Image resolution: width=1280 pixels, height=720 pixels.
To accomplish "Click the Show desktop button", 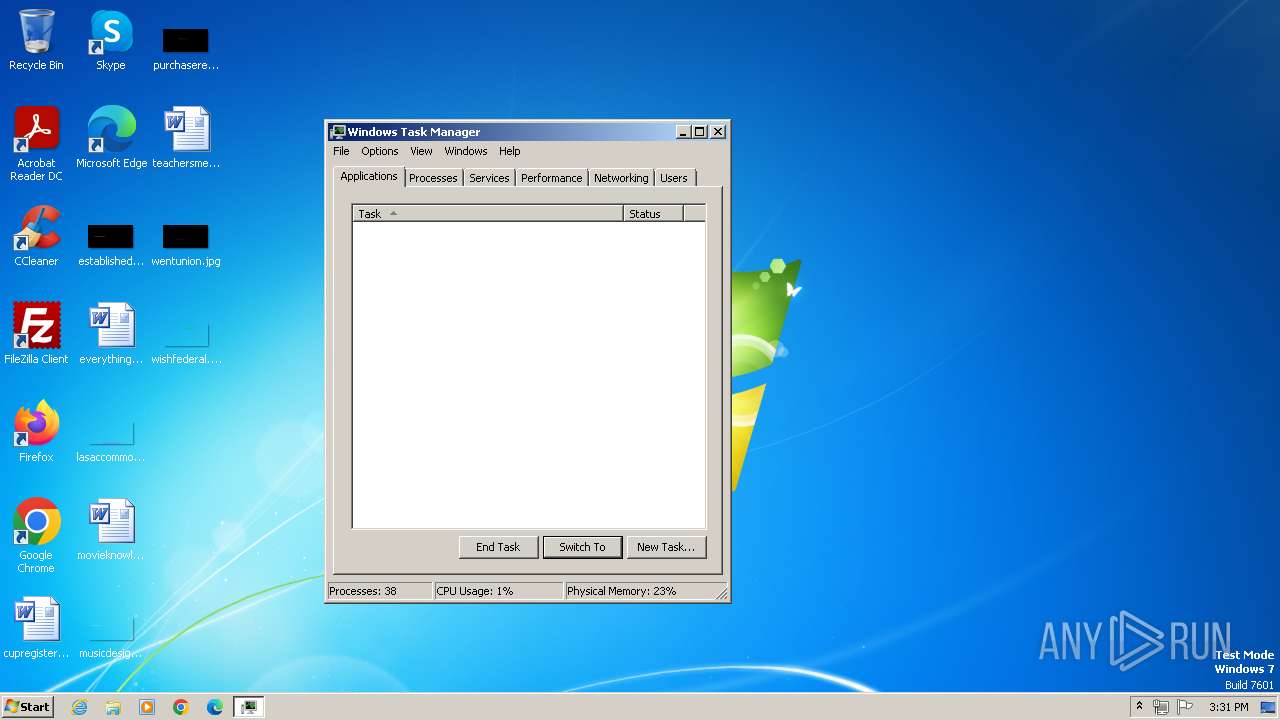I will tap(1269, 707).
